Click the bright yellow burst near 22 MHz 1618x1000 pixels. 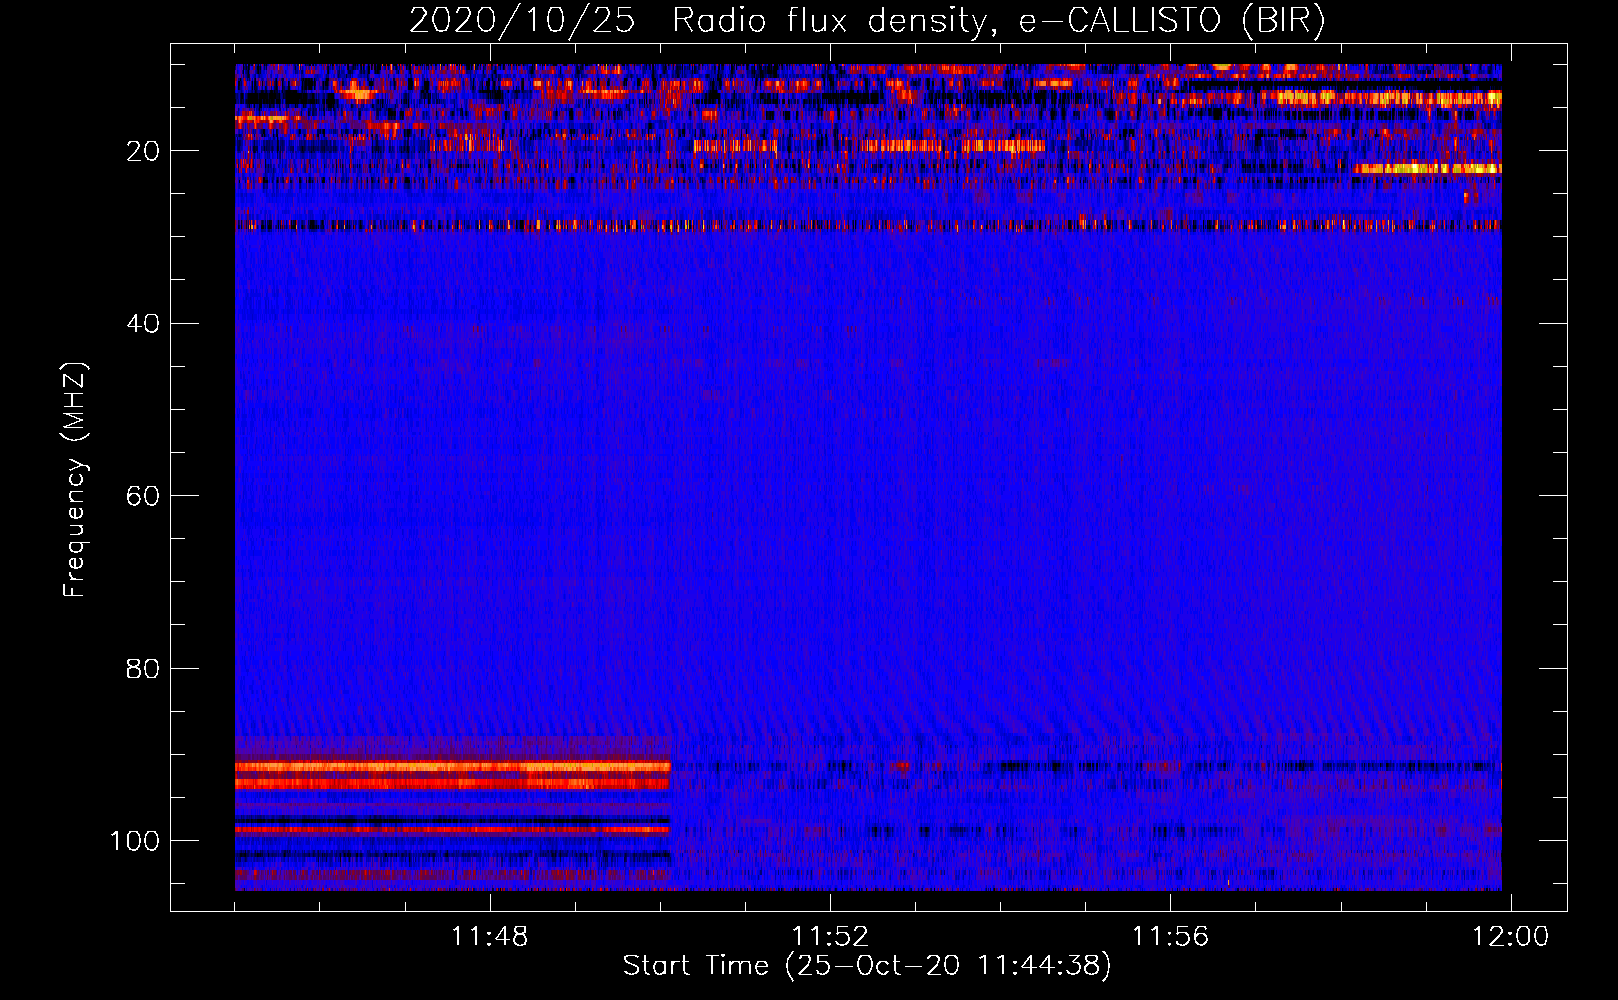[1427, 169]
